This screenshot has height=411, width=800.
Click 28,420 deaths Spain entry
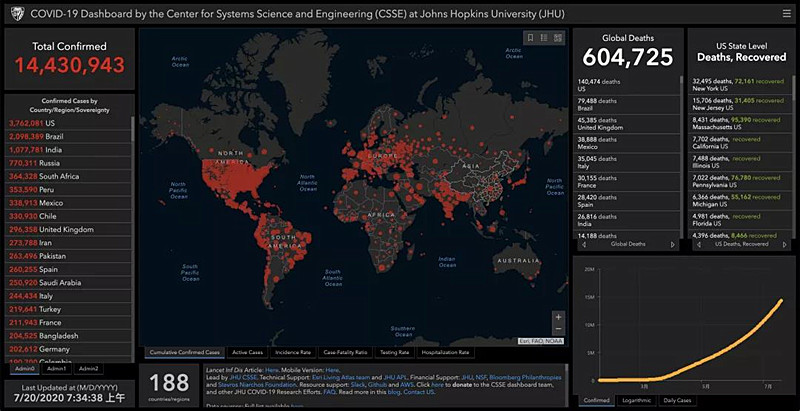tap(628, 201)
